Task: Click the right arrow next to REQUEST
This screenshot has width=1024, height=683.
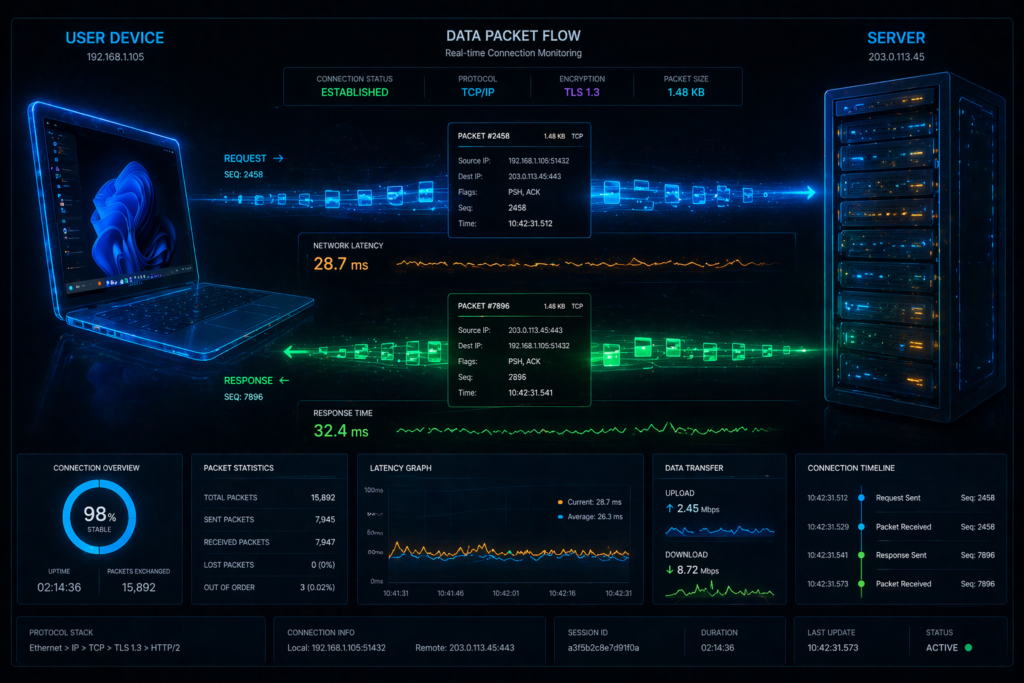Action: coord(279,158)
